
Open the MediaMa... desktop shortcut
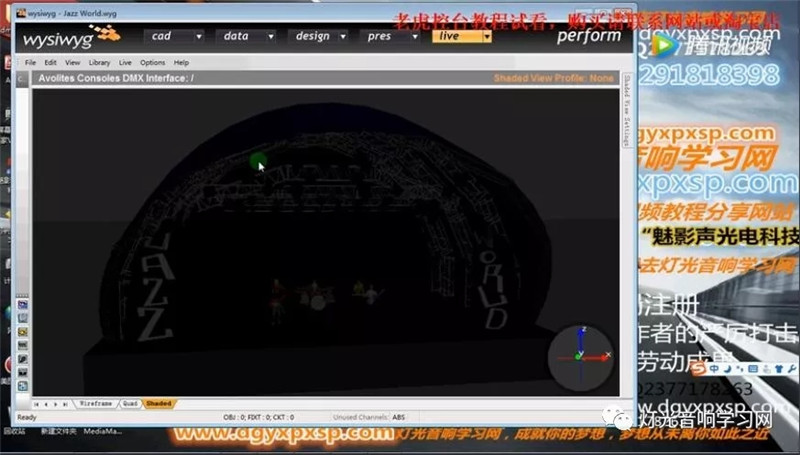tap(103, 431)
